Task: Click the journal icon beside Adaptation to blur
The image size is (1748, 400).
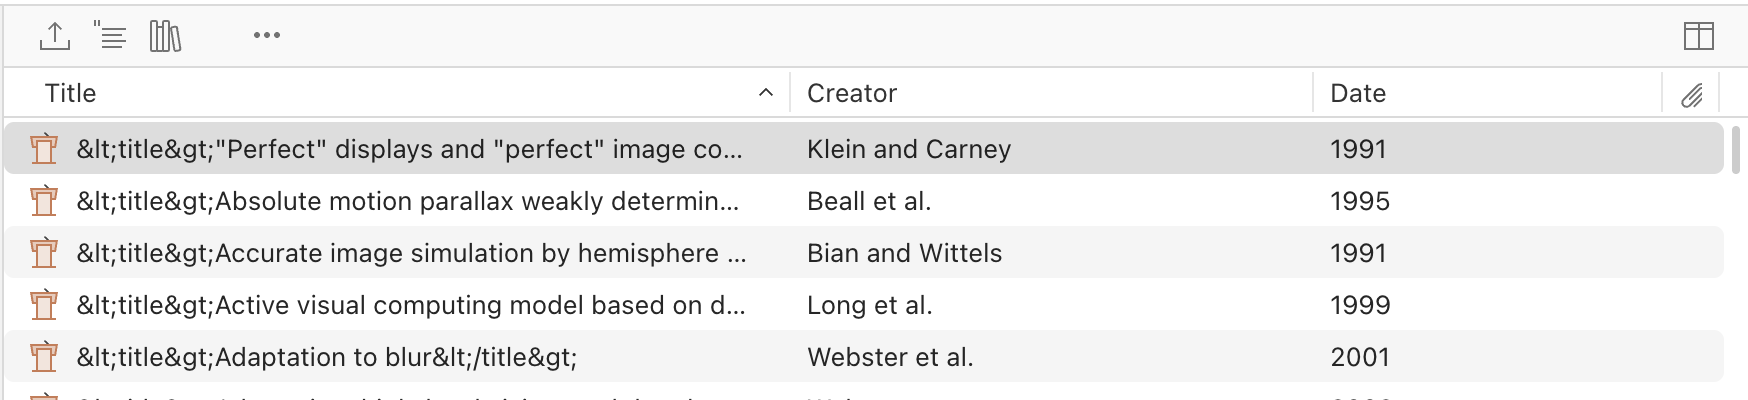Action: [43, 357]
